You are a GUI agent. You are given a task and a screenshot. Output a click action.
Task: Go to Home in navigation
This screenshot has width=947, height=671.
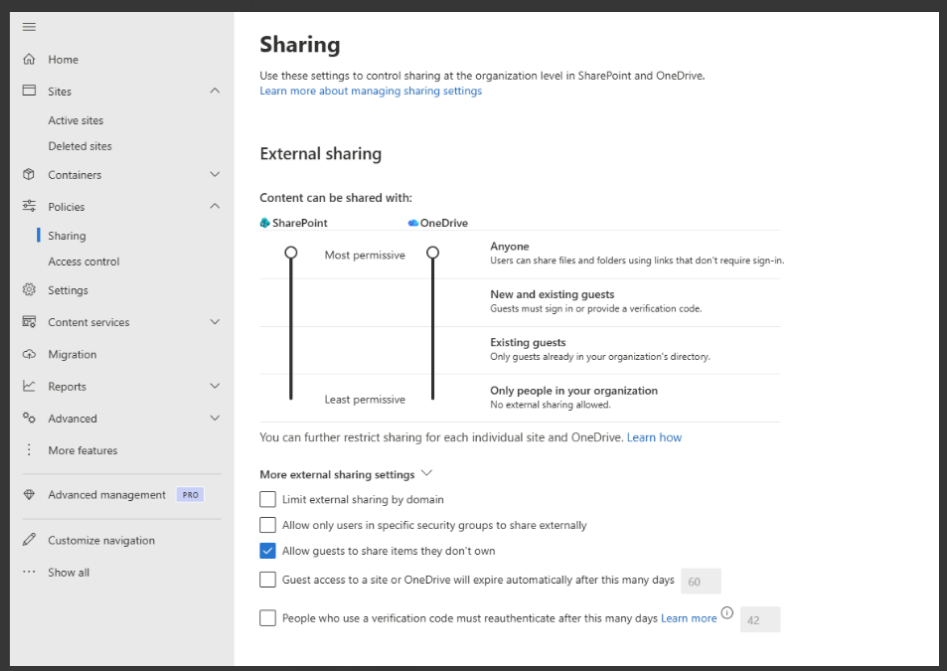[x=63, y=59]
